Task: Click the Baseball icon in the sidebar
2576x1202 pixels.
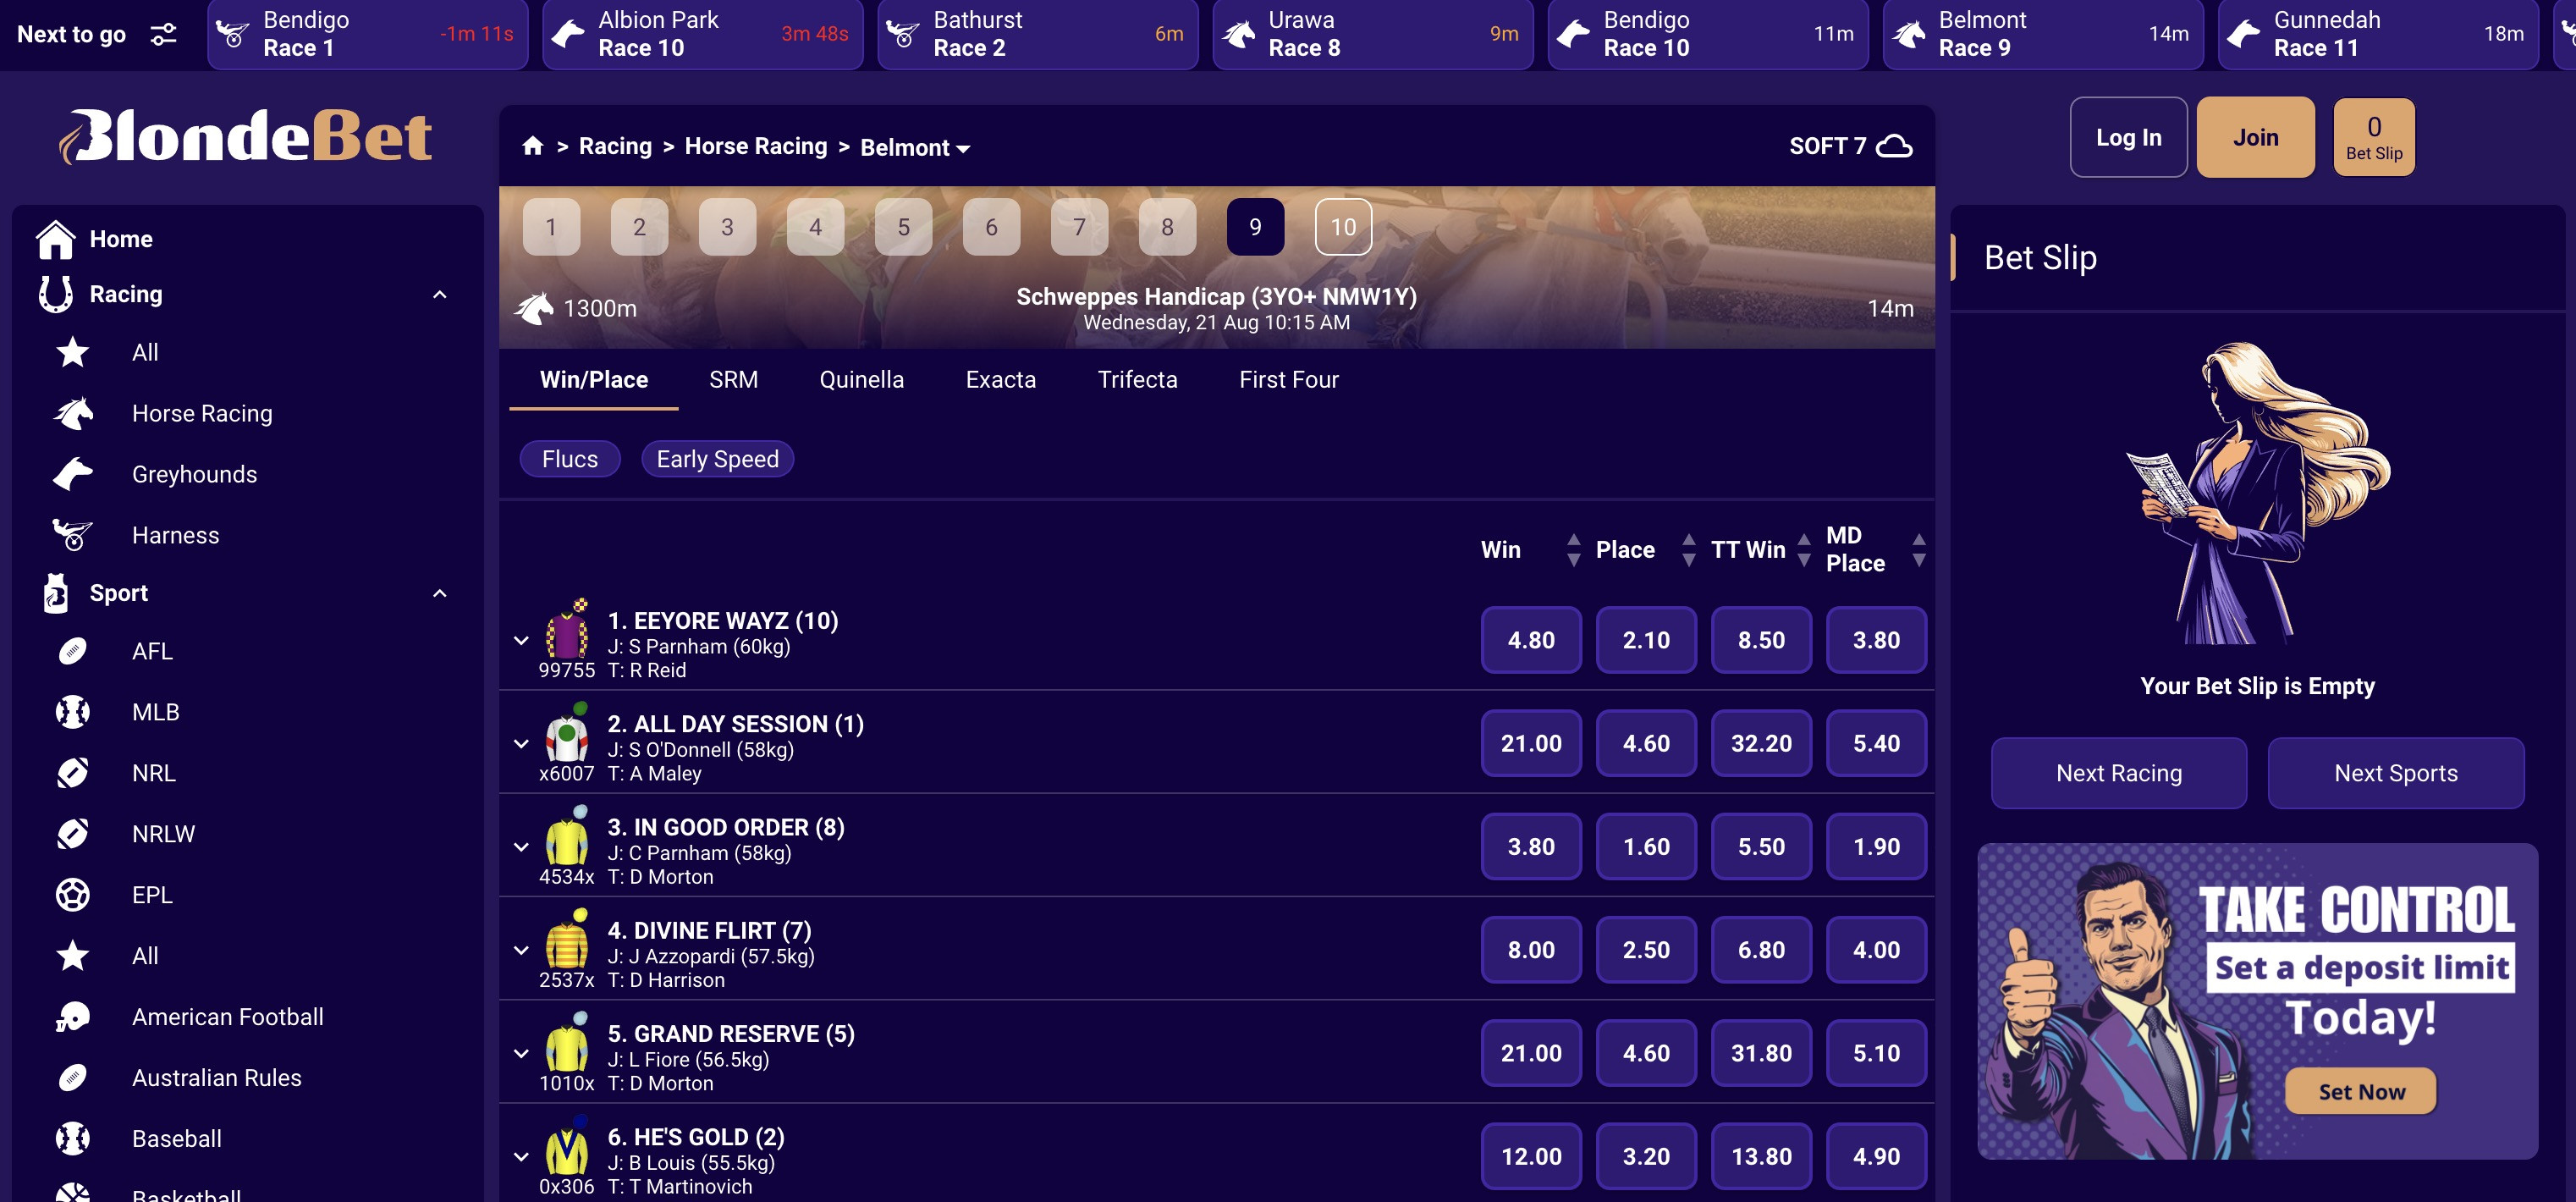Action: 72,1139
